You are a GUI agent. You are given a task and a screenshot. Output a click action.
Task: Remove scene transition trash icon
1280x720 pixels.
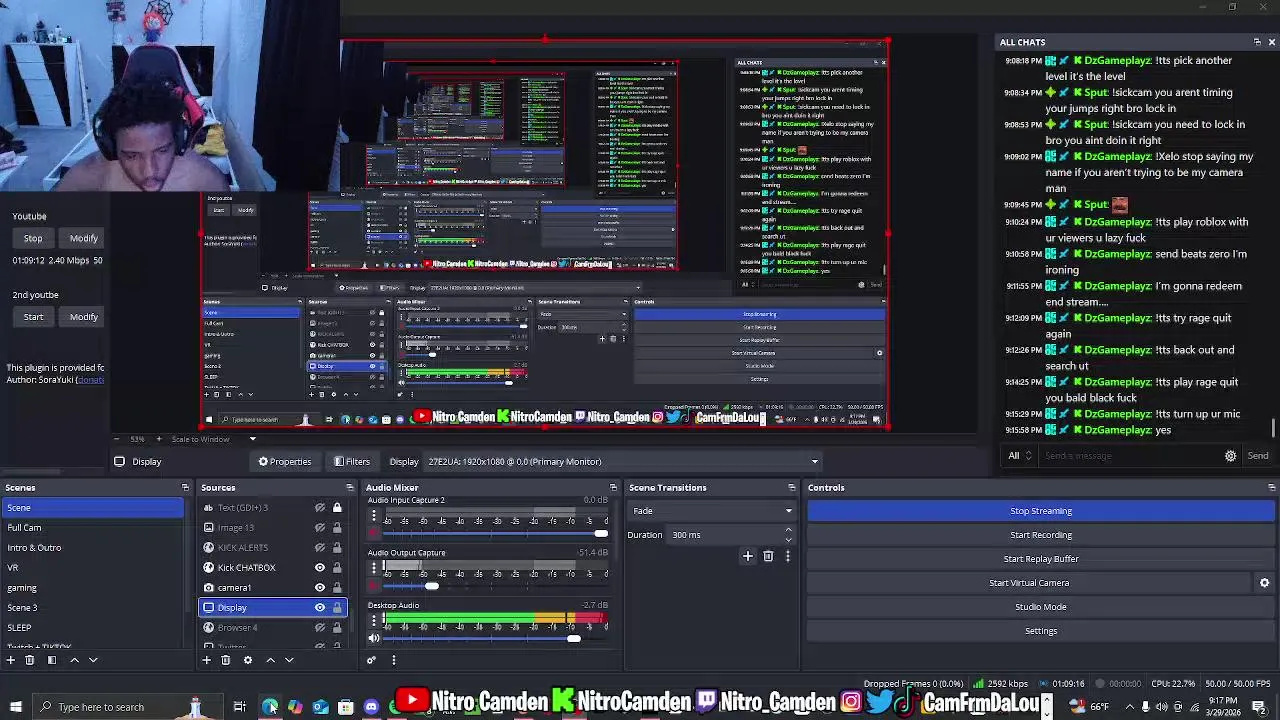[768, 556]
